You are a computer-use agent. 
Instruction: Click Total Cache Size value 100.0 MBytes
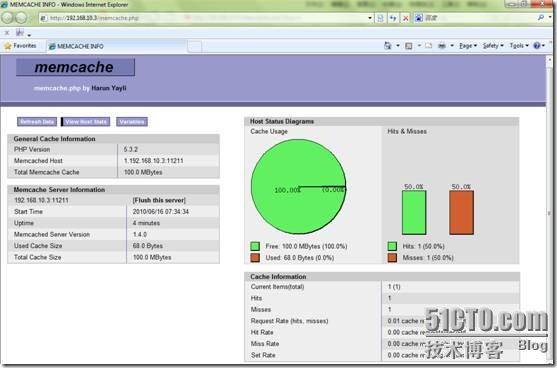(x=152, y=257)
